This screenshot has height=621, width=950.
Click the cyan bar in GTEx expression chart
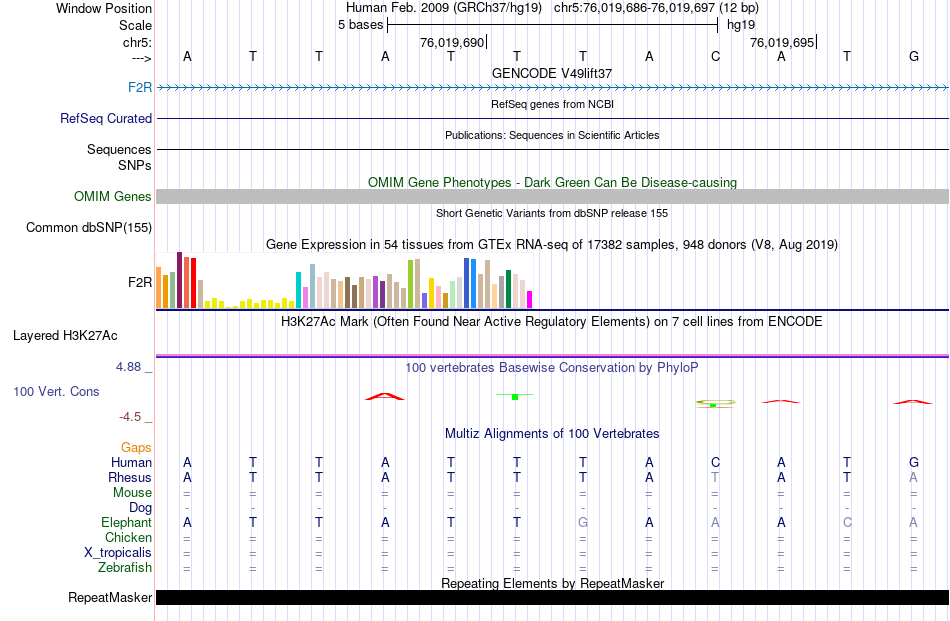299,290
